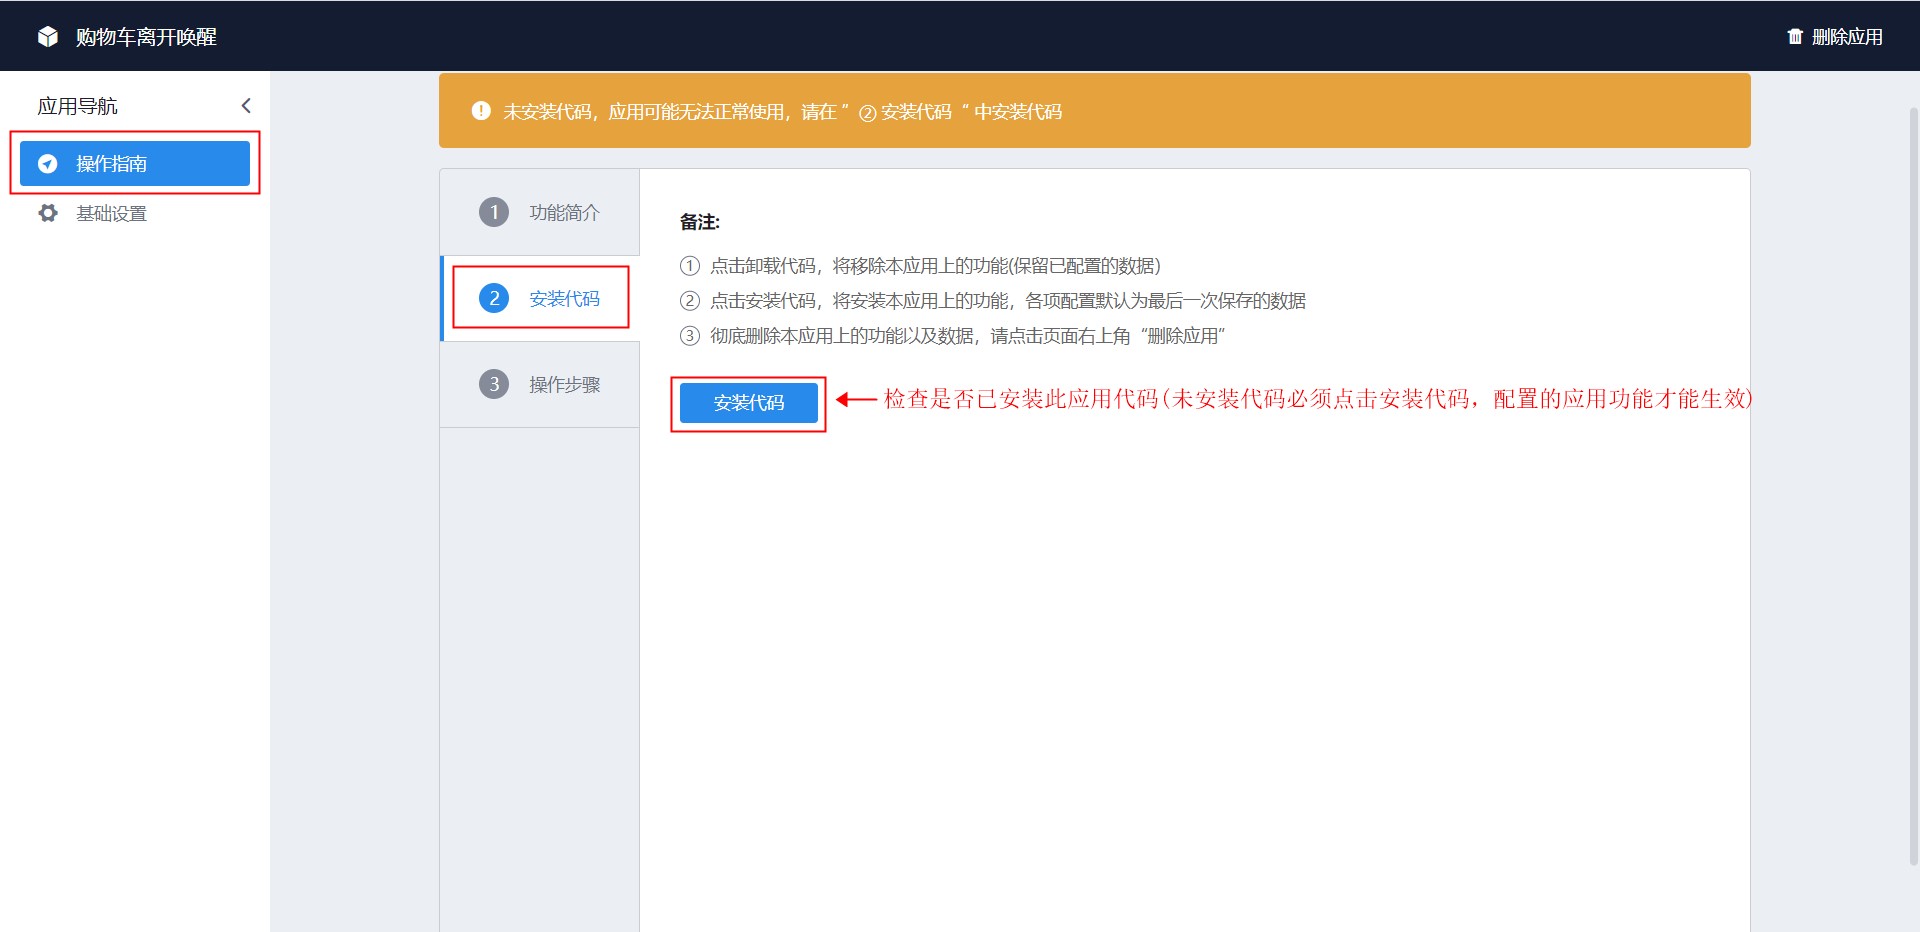Click the step 3 number circle icon

point(494,384)
